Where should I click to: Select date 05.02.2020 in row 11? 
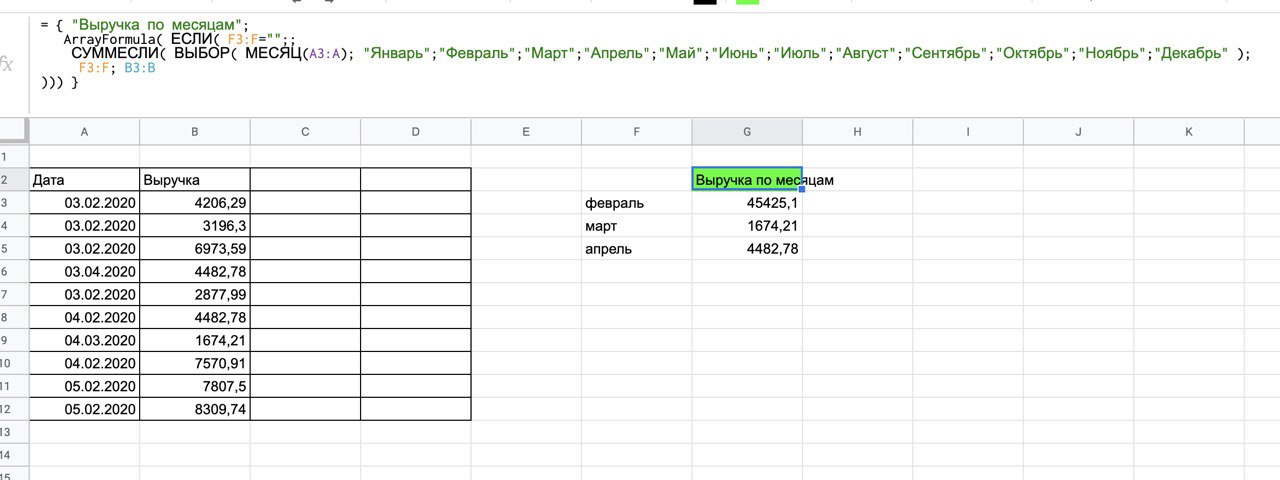(85, 387)
